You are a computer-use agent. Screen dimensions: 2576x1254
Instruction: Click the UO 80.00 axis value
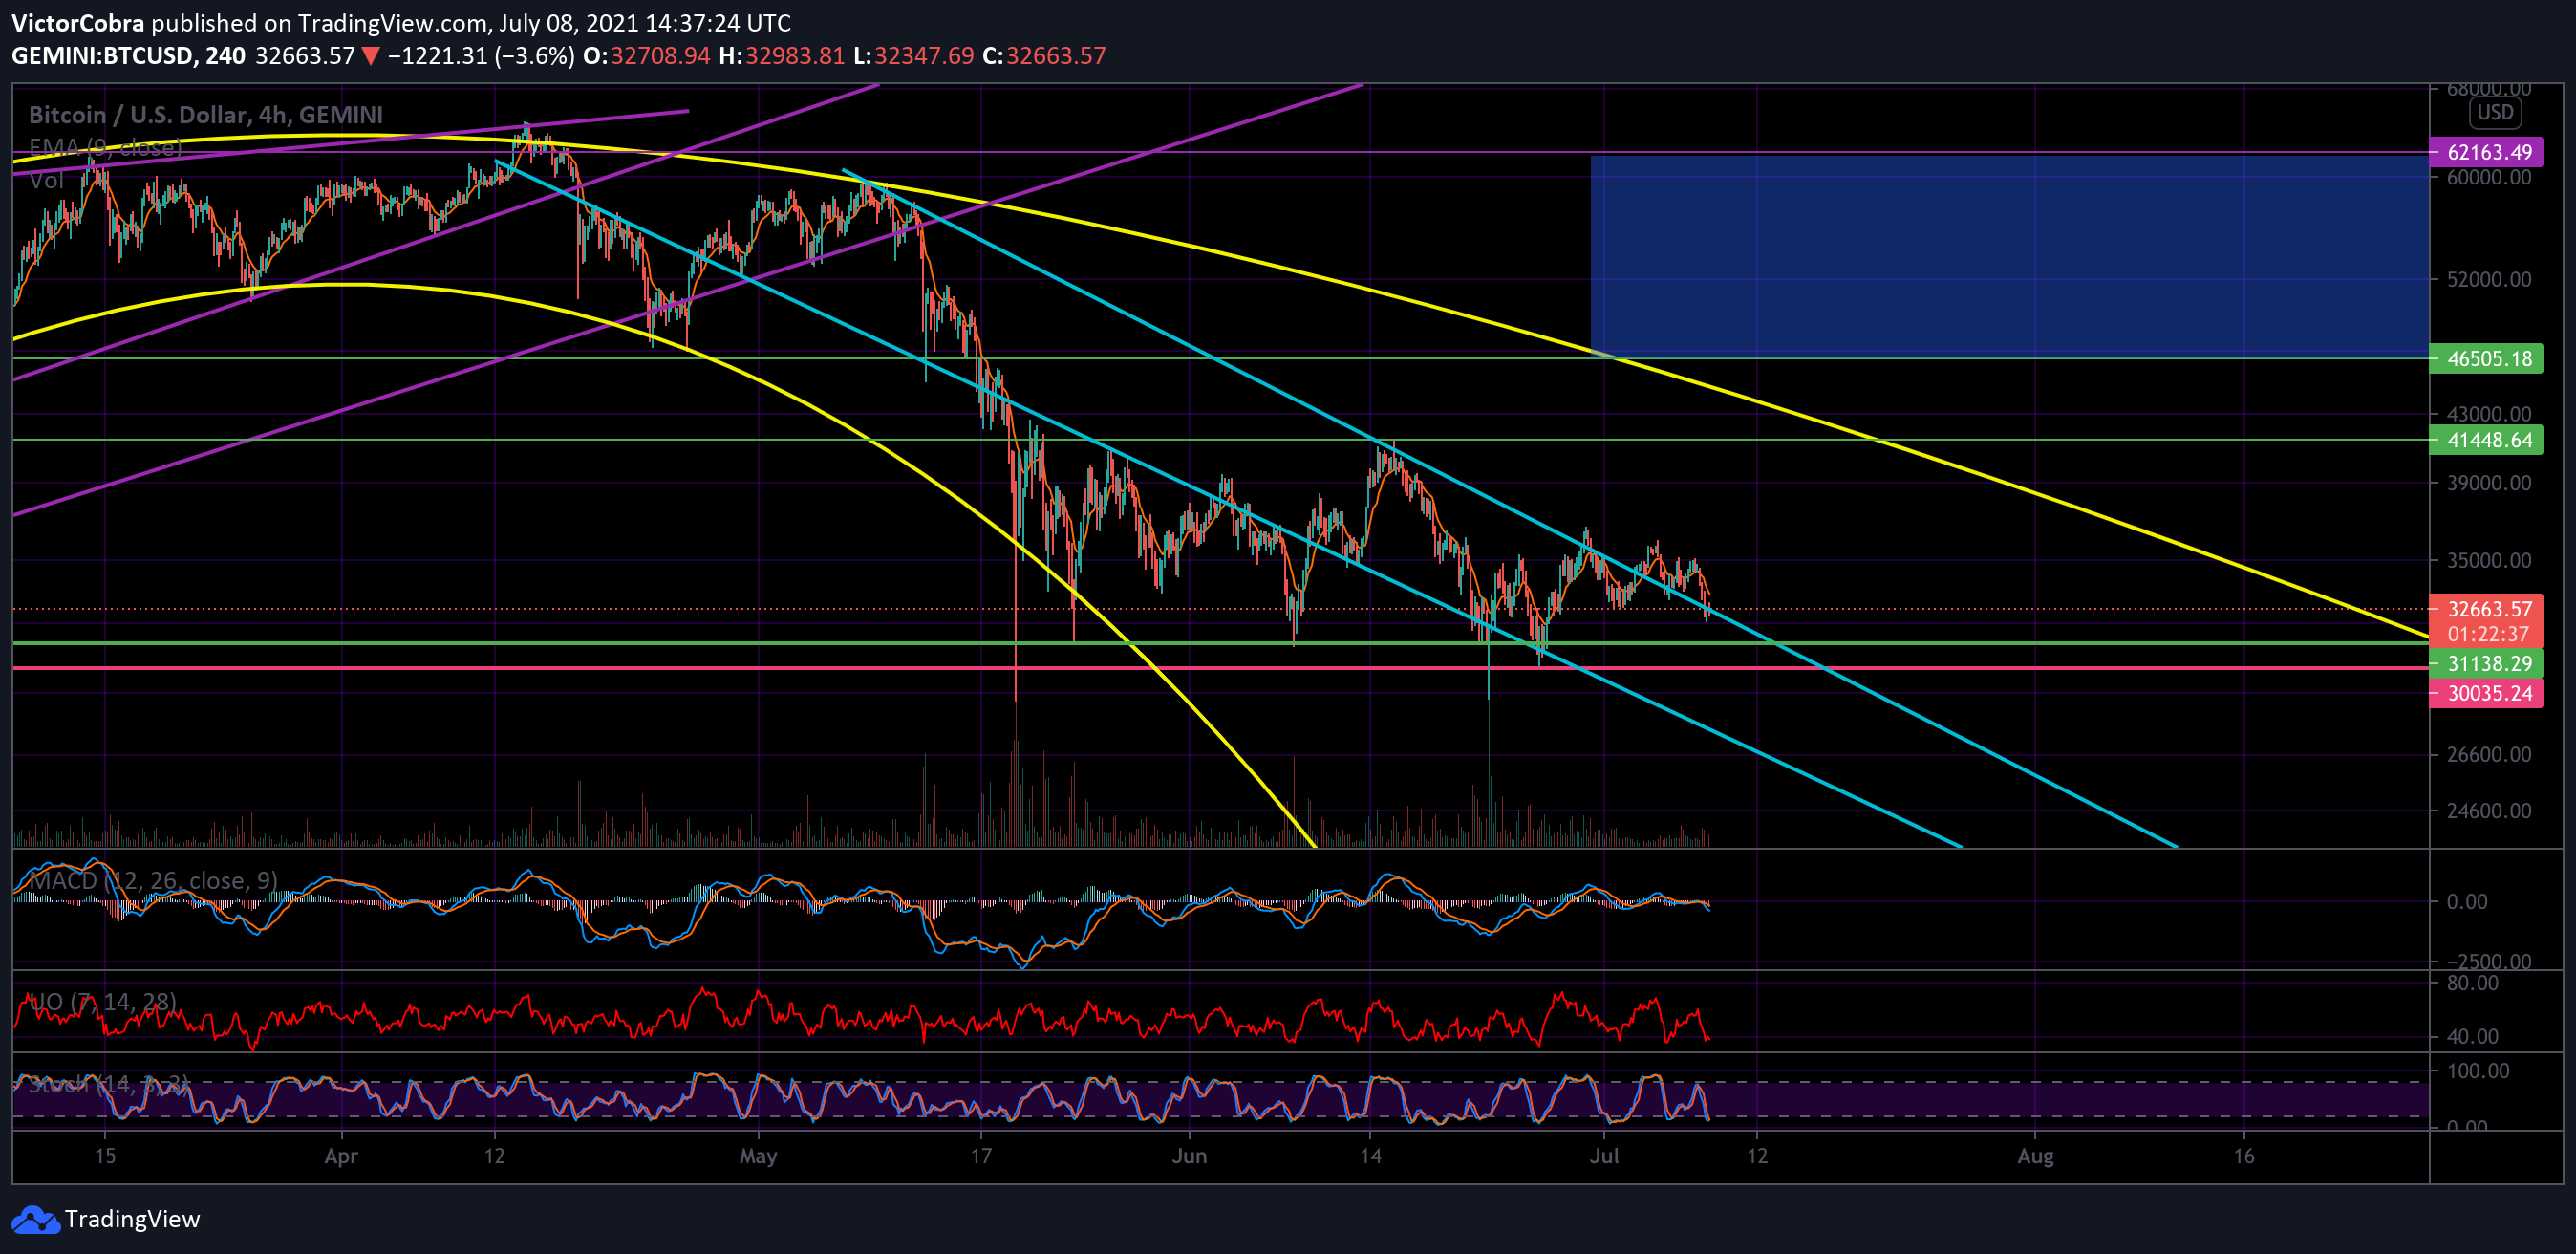point(2472,983)
